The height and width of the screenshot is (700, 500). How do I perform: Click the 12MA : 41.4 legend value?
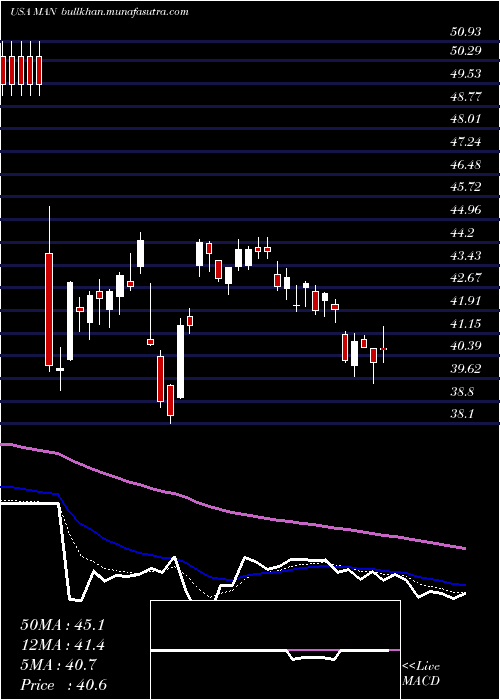(63, 645)
